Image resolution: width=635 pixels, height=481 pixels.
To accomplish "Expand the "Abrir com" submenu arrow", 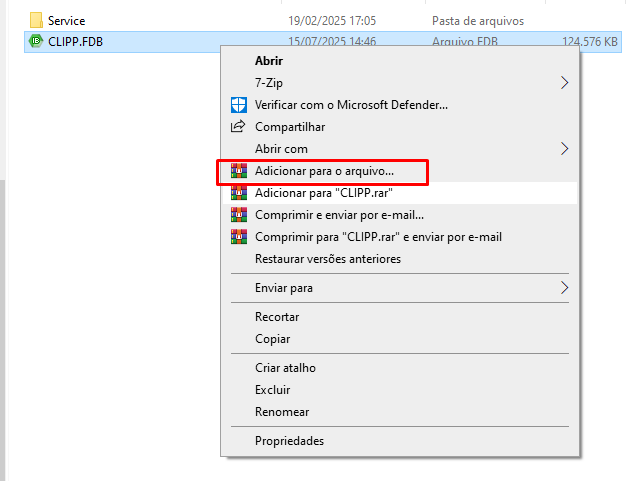I will click(564, 148).
